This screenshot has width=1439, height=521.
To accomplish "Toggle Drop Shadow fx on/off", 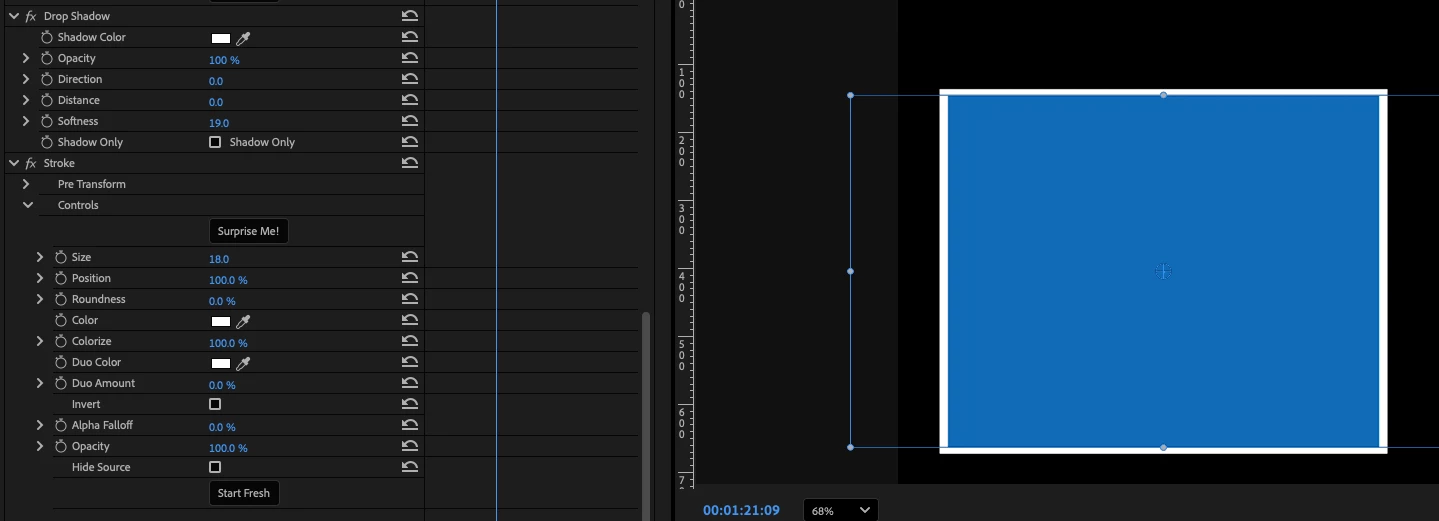I will click(30, 16).
